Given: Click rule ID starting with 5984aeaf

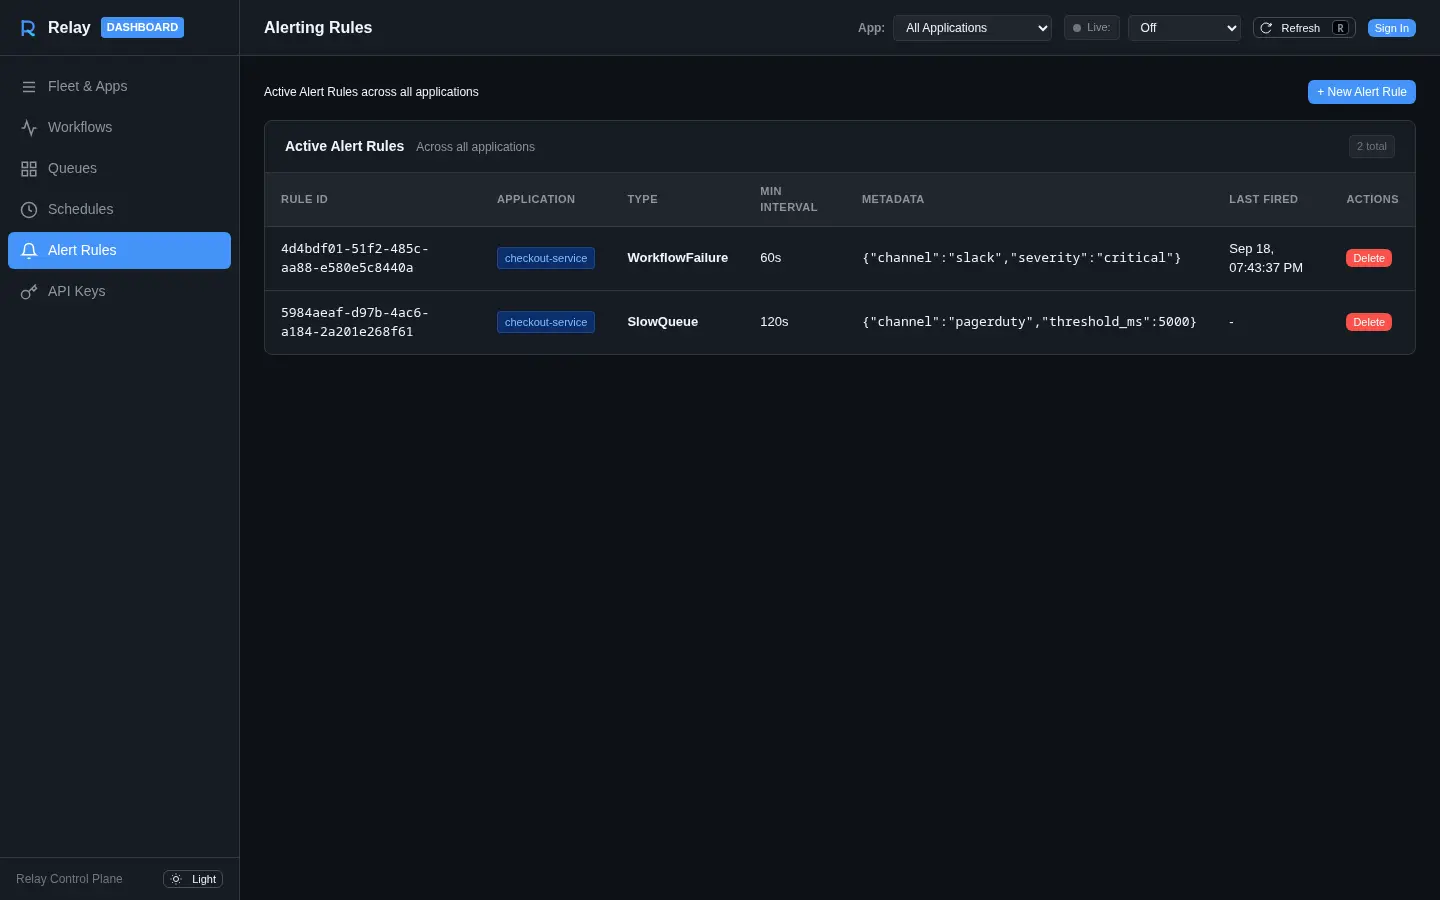Looking at the screenshot, I should pos(355,322).
